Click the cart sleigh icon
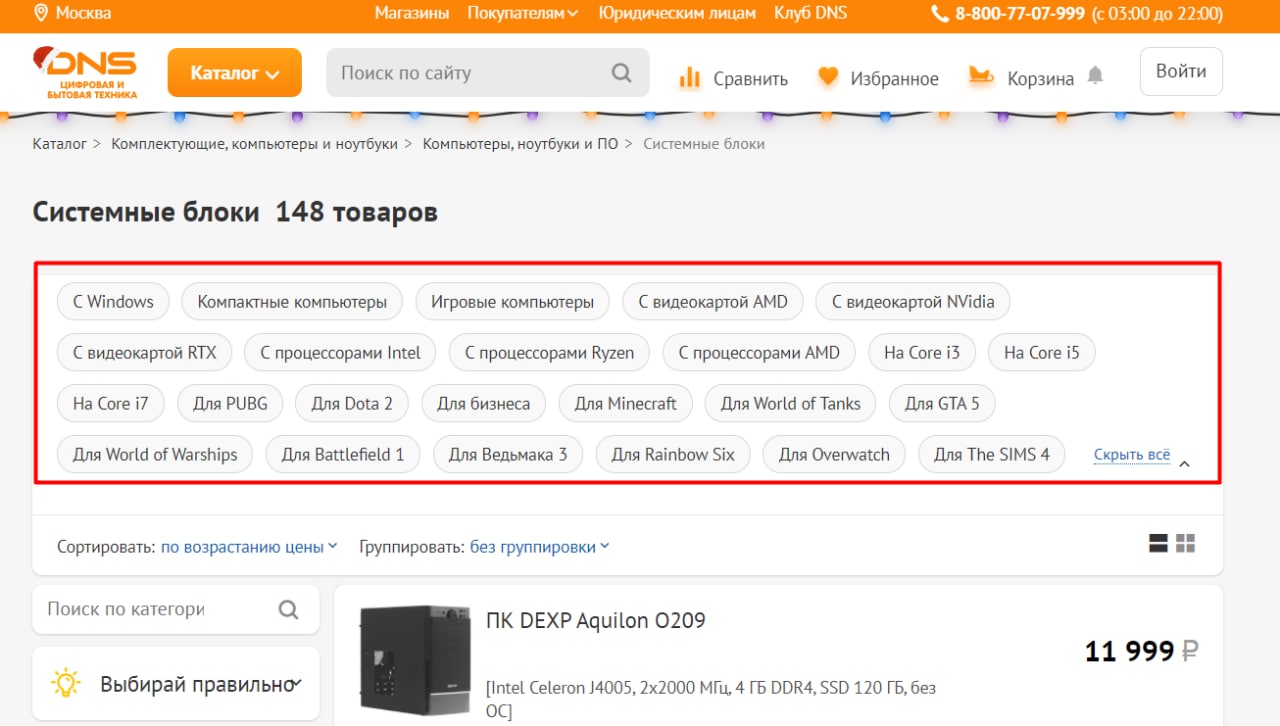This screenshot has height=726, width=1280. click(x=981, y=77)
